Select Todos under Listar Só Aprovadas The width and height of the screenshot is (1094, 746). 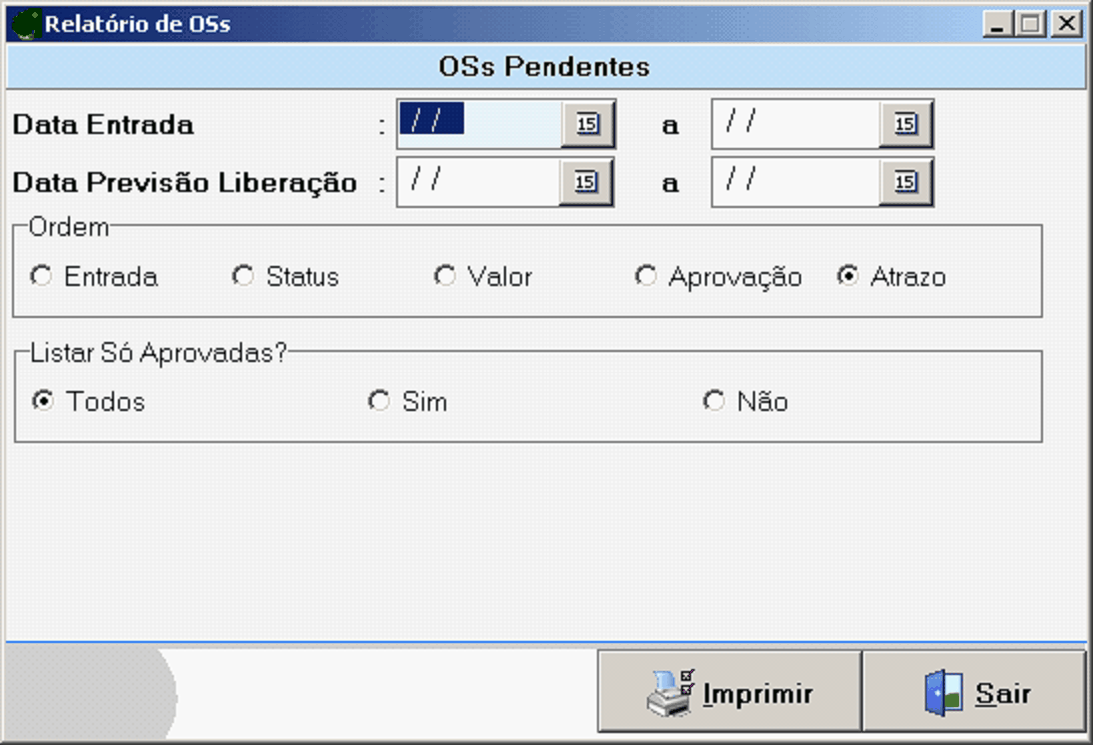click(x=43, y=401)
